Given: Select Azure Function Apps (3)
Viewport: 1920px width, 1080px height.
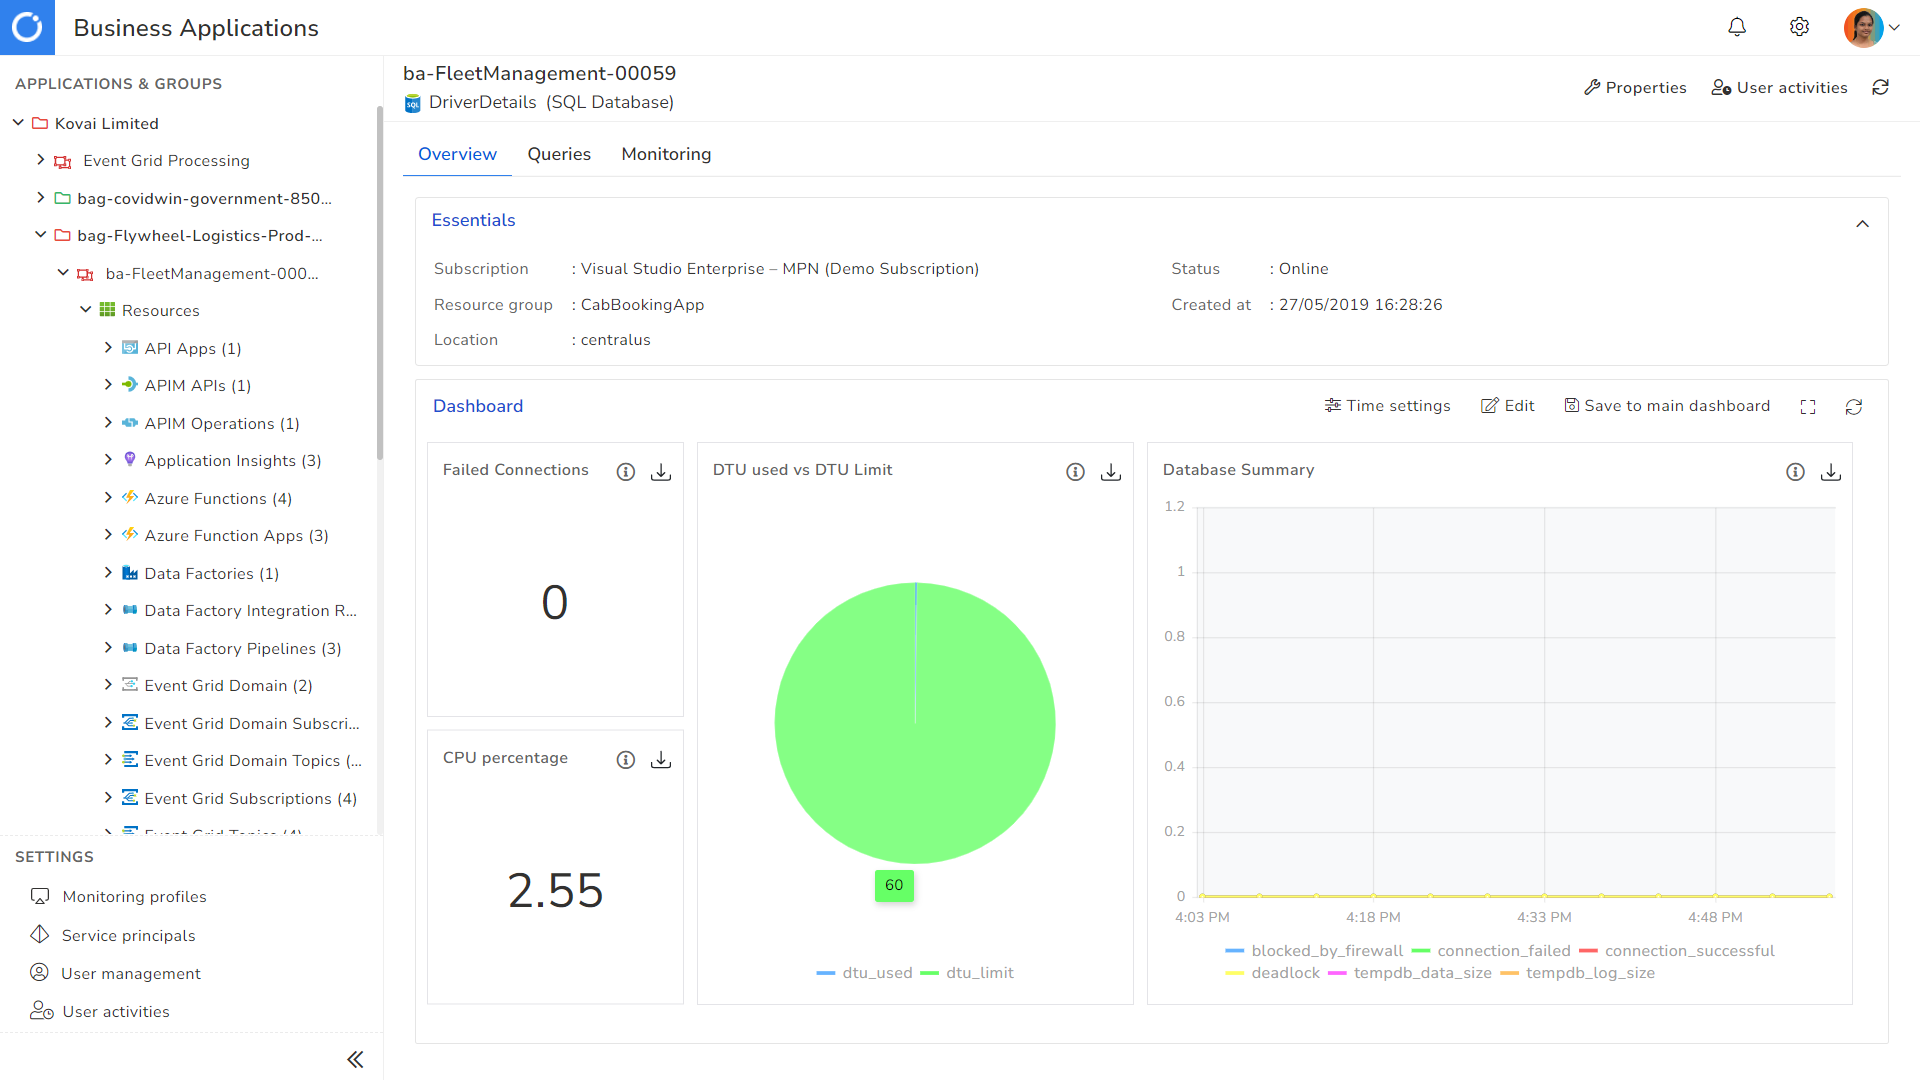Looking at the screenshot, I should (236, 535).
